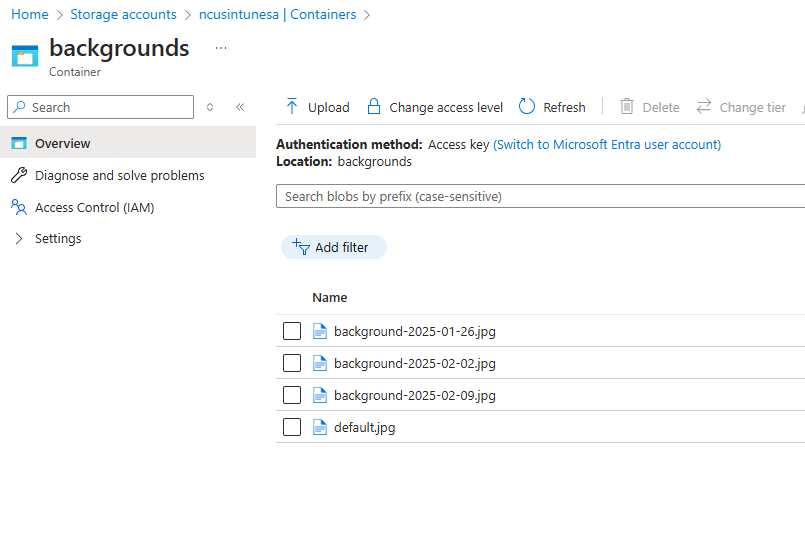Open the Overview menu item
Viewport: 805px width, 536px height.
[x=62, y=144]
